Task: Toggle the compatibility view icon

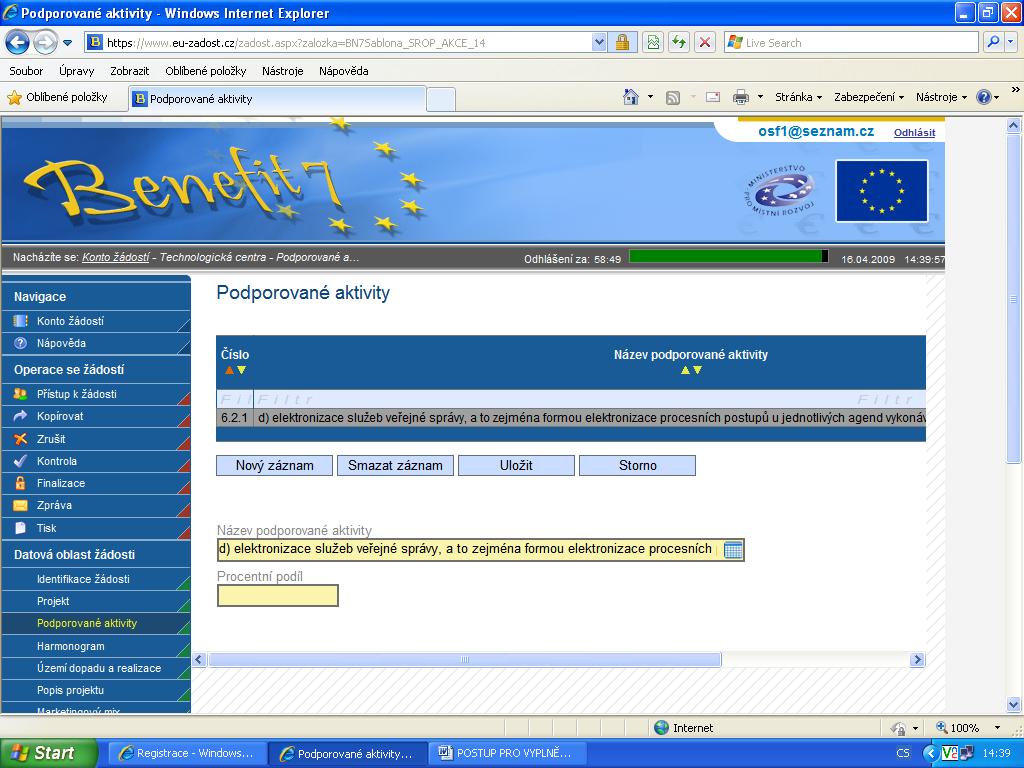Action: (x=653, y=43)
